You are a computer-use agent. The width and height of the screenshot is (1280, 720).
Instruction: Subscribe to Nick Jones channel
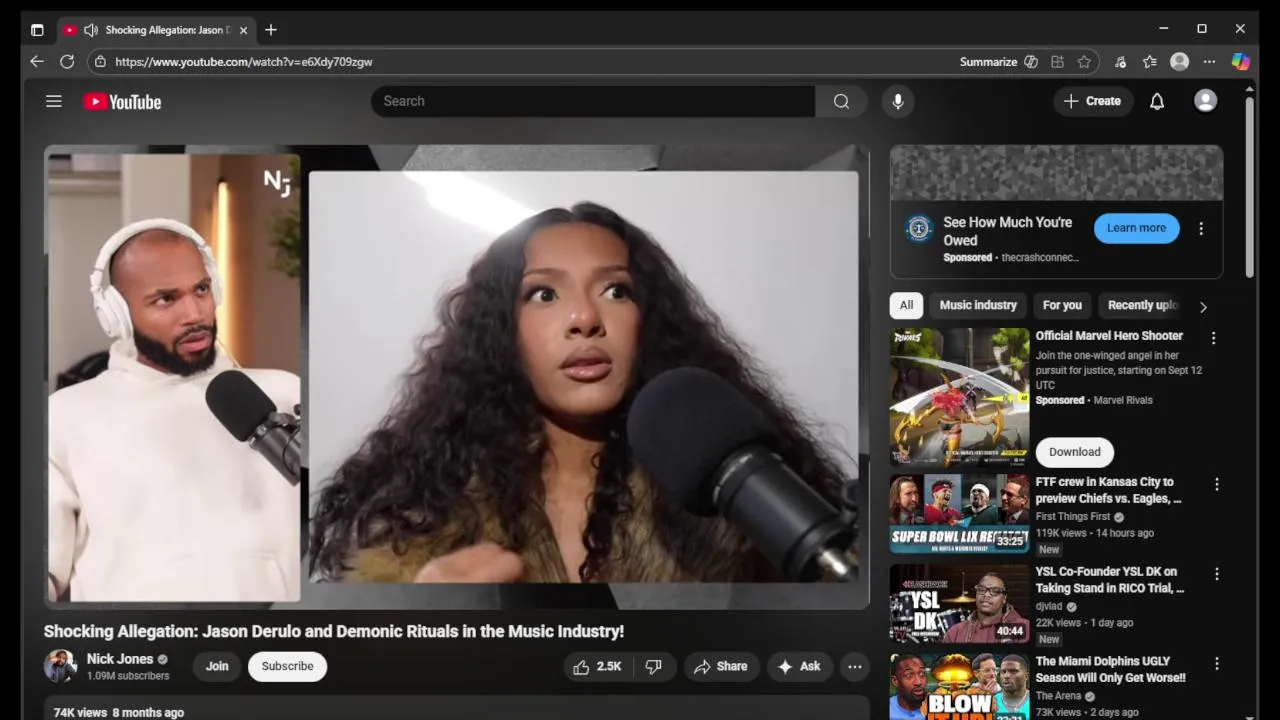[x=287, y=666]
